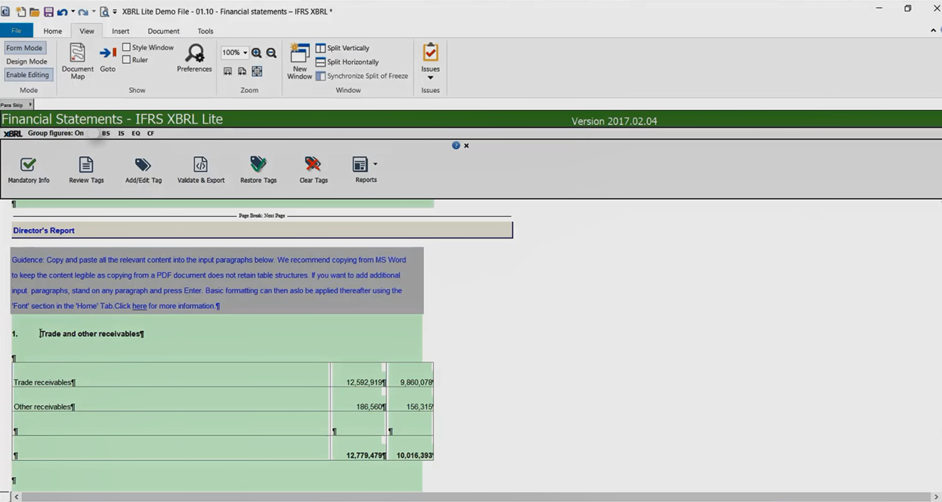The height and width of the screenshot is (502, 942).
Task: Open the Redo history dropdown arrow
Action: 94,11
